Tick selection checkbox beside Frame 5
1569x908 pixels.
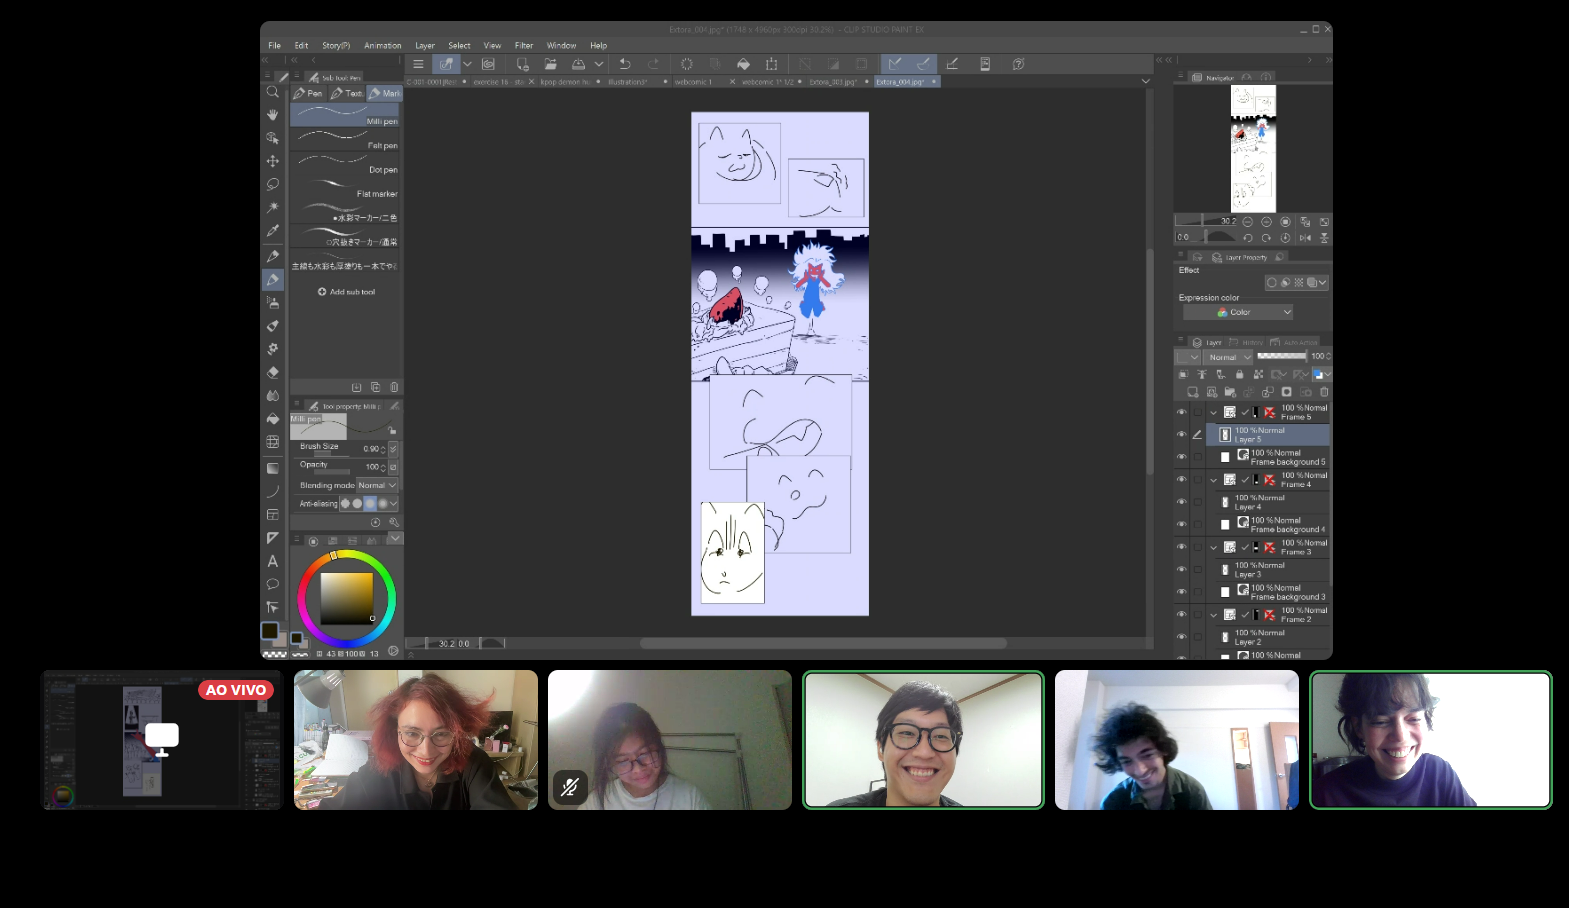(1197, 412)
